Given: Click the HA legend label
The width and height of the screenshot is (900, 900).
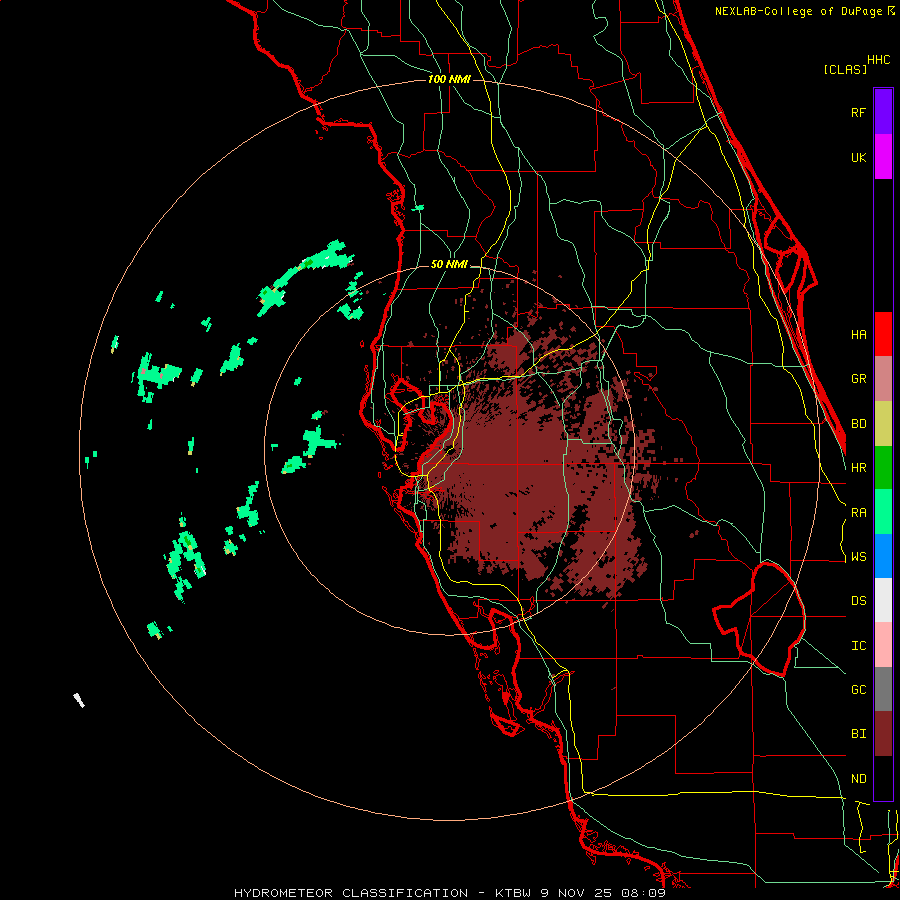Looking at the screenshot, I should coord(858,335).
